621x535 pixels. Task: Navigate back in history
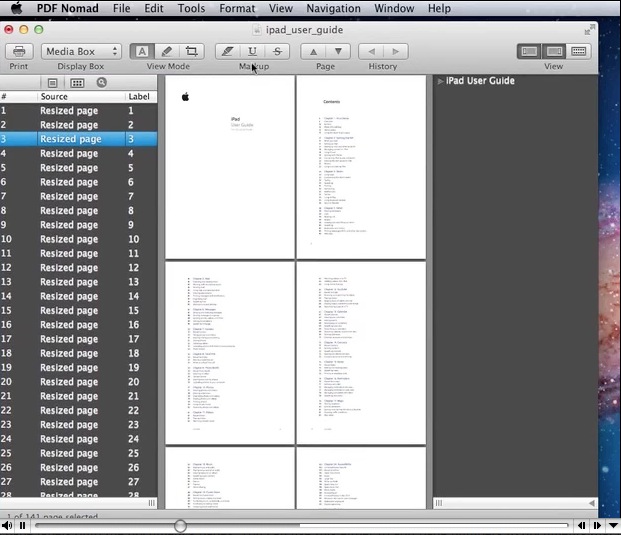pyautogui.click(x=371, y=51)
